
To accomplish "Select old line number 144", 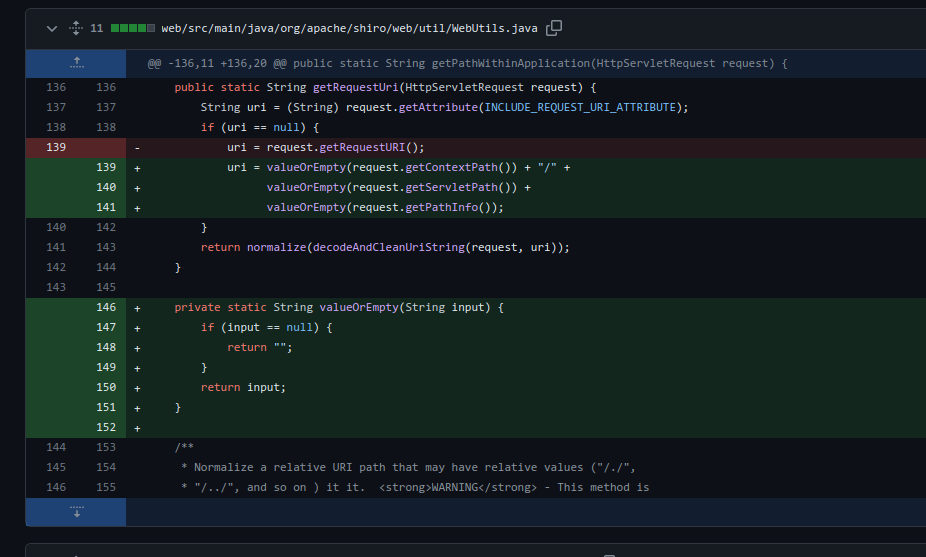I will click(x=56, y=447).
